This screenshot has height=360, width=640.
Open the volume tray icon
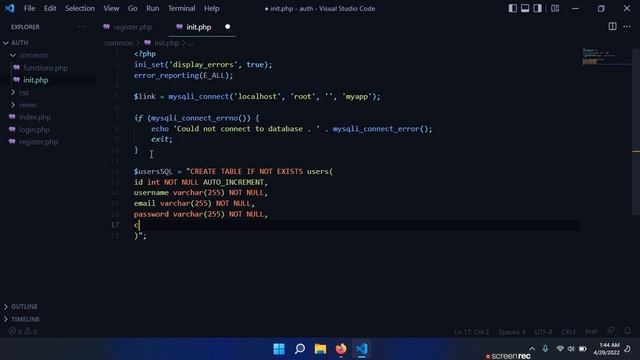571,349
